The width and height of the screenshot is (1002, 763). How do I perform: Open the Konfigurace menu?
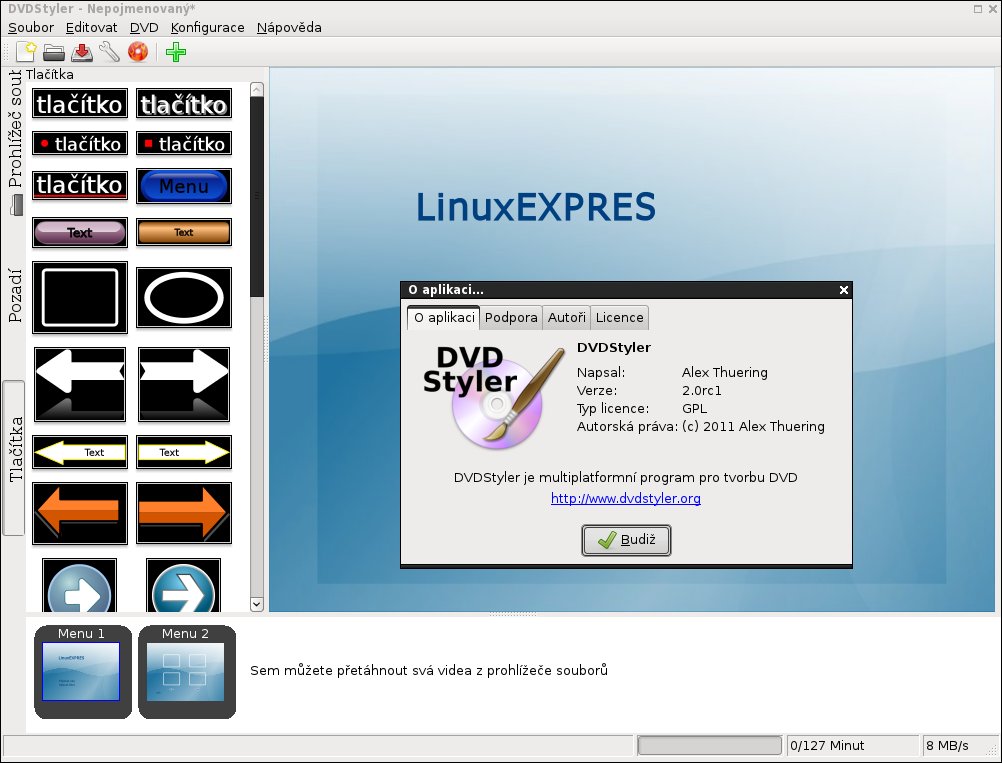click(208, 27)
